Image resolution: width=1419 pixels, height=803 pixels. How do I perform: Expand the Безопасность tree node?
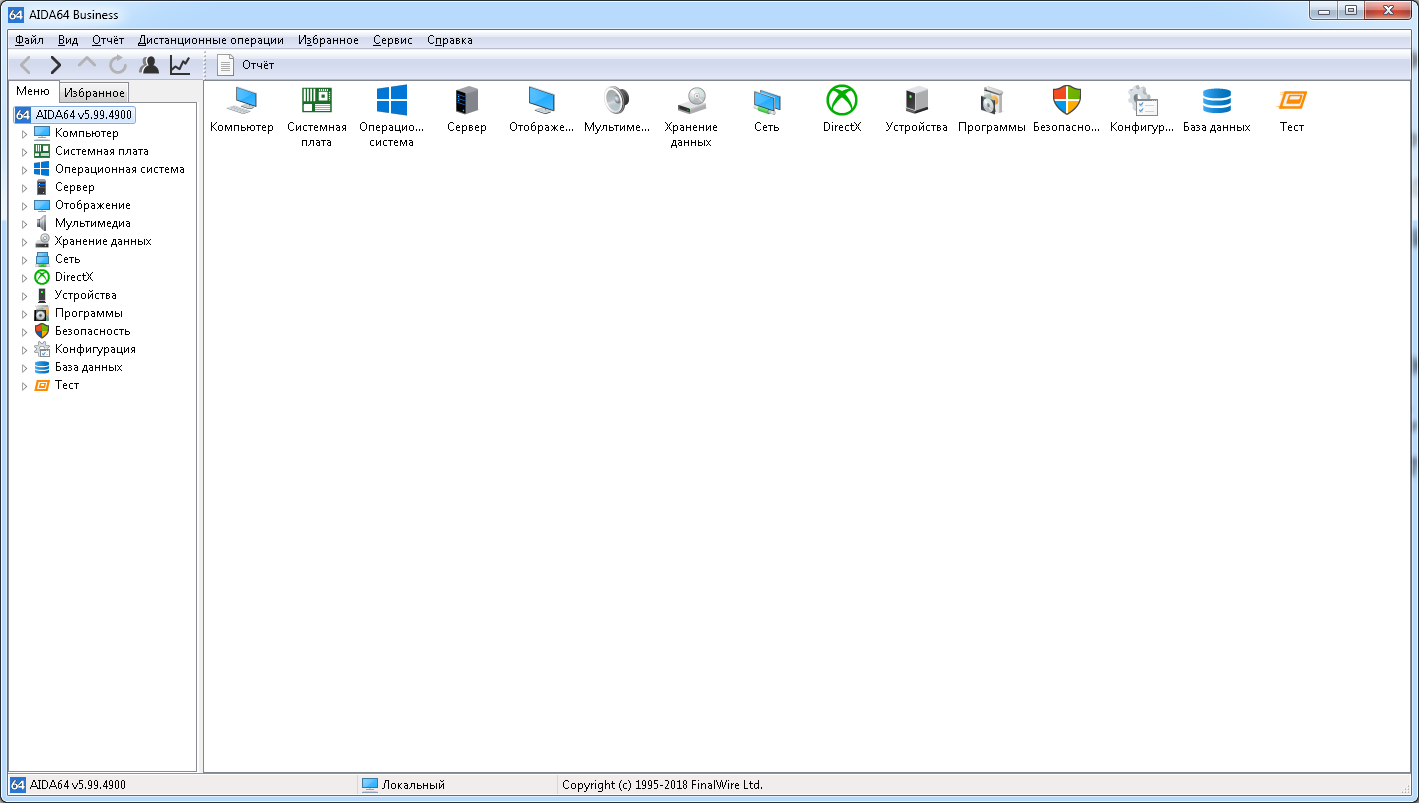(x=25, y=331)
